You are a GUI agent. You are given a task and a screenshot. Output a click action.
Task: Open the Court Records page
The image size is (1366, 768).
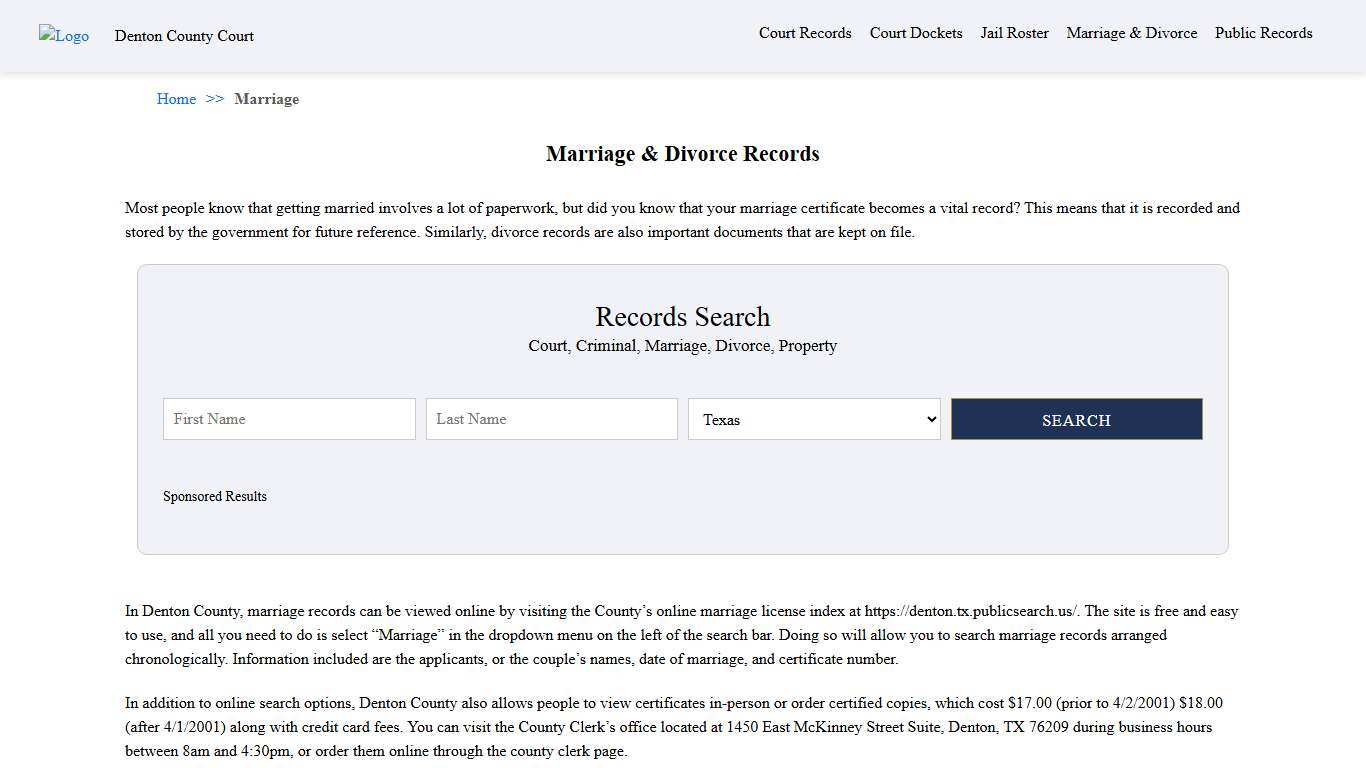tap(805, 33)
